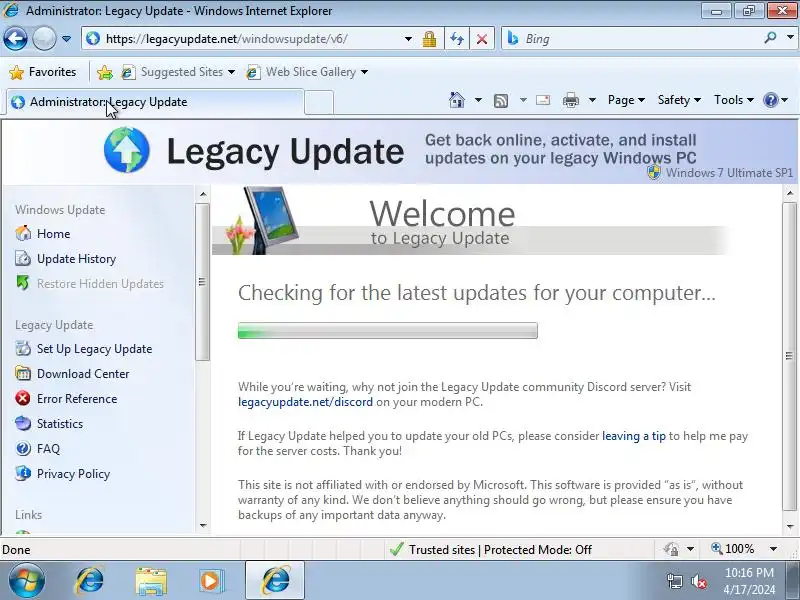Click the network tray icon
The width and height of the screenshot is (800, 600).
[x=674, y=582]
